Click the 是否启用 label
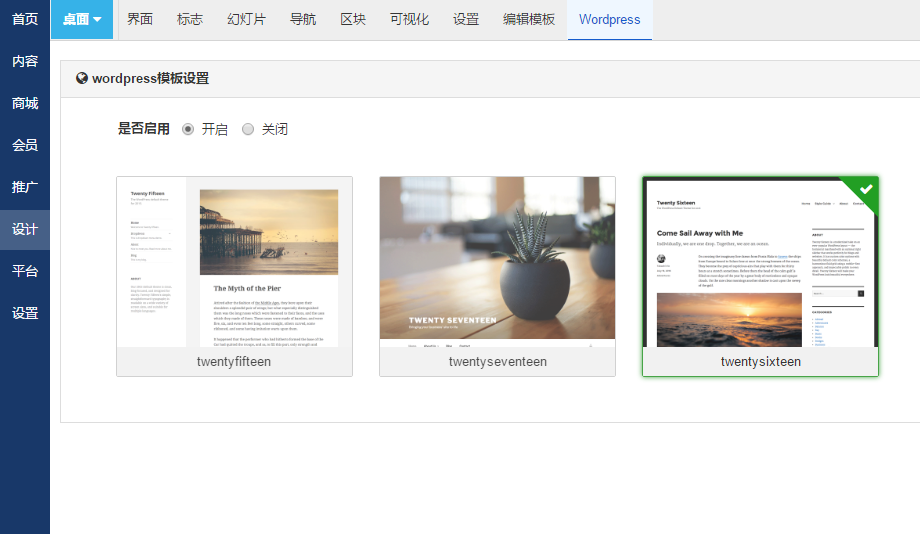The height and width of the screenshot is (534, 920). pos(144,129)
